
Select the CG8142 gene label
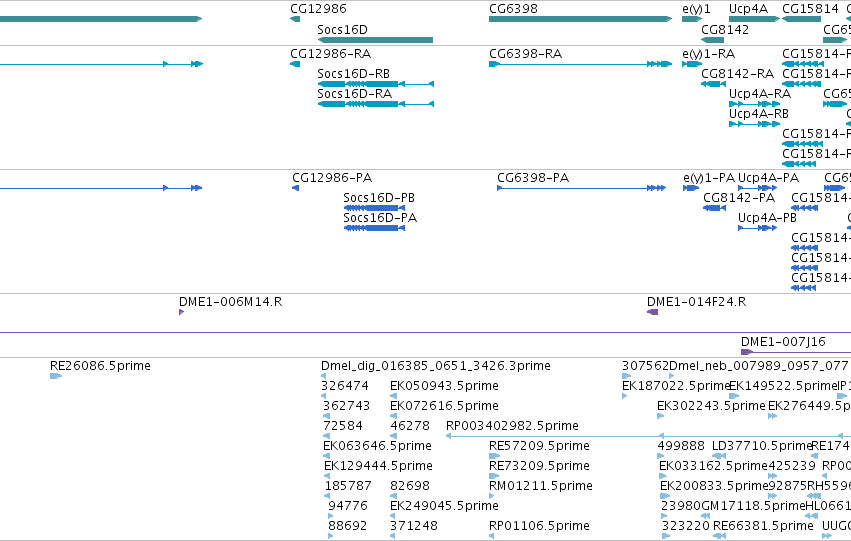(725, 29)
